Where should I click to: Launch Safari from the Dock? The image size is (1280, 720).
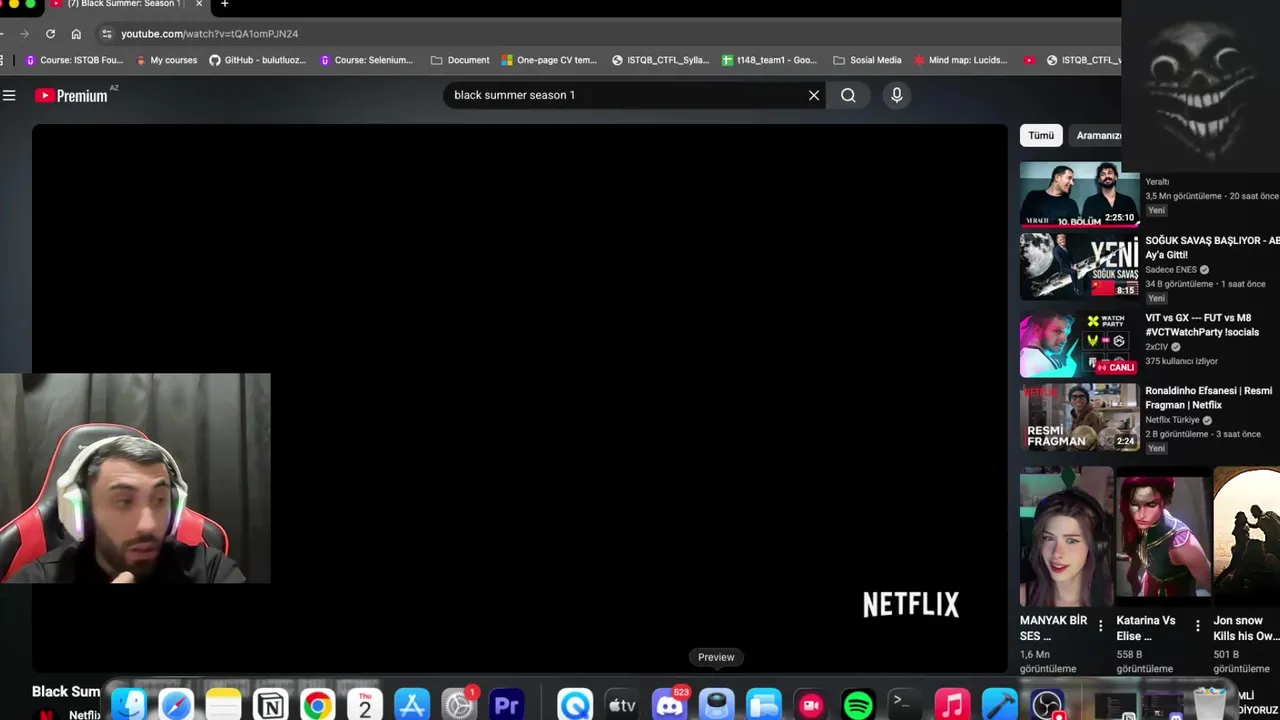[177, 705]
